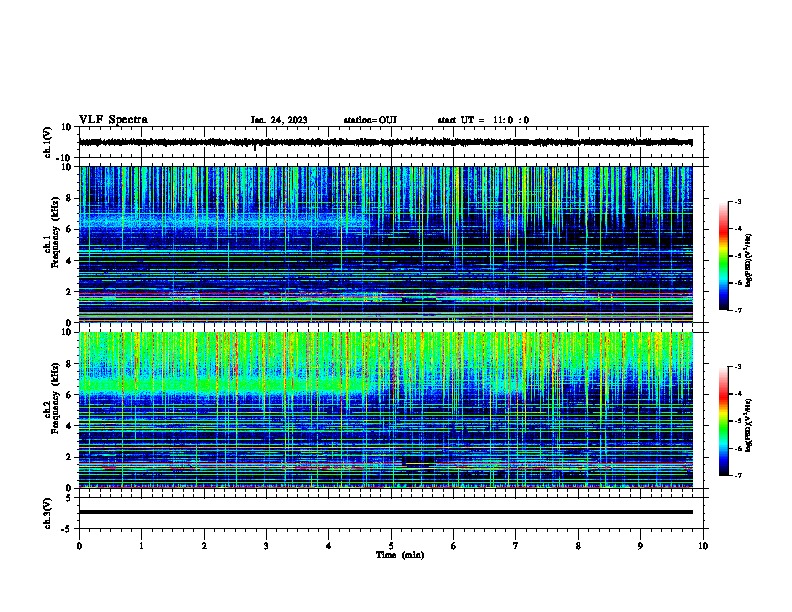Click time axis tick label '1'
The height and width of the screenshot is (612, 792).
click(141, 546)
